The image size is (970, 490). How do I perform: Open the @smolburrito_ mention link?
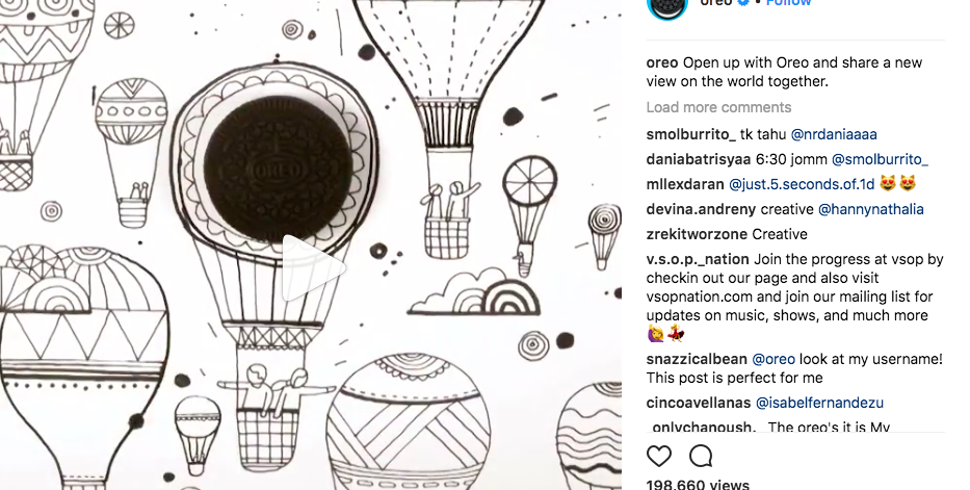(880, 160)
